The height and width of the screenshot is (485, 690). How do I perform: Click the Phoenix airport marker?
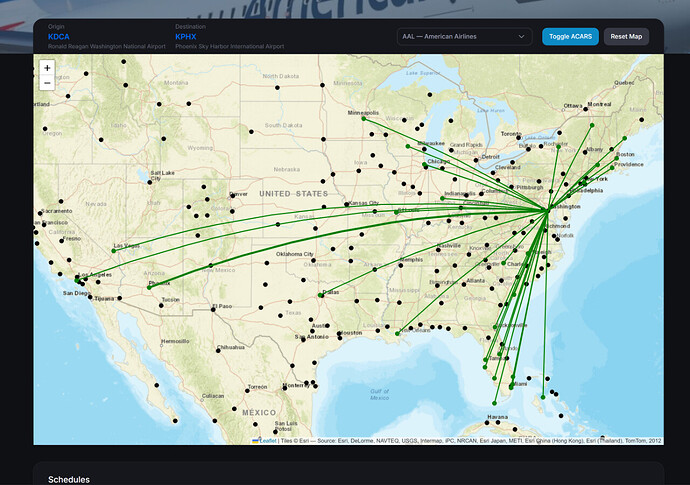[149, 287]
